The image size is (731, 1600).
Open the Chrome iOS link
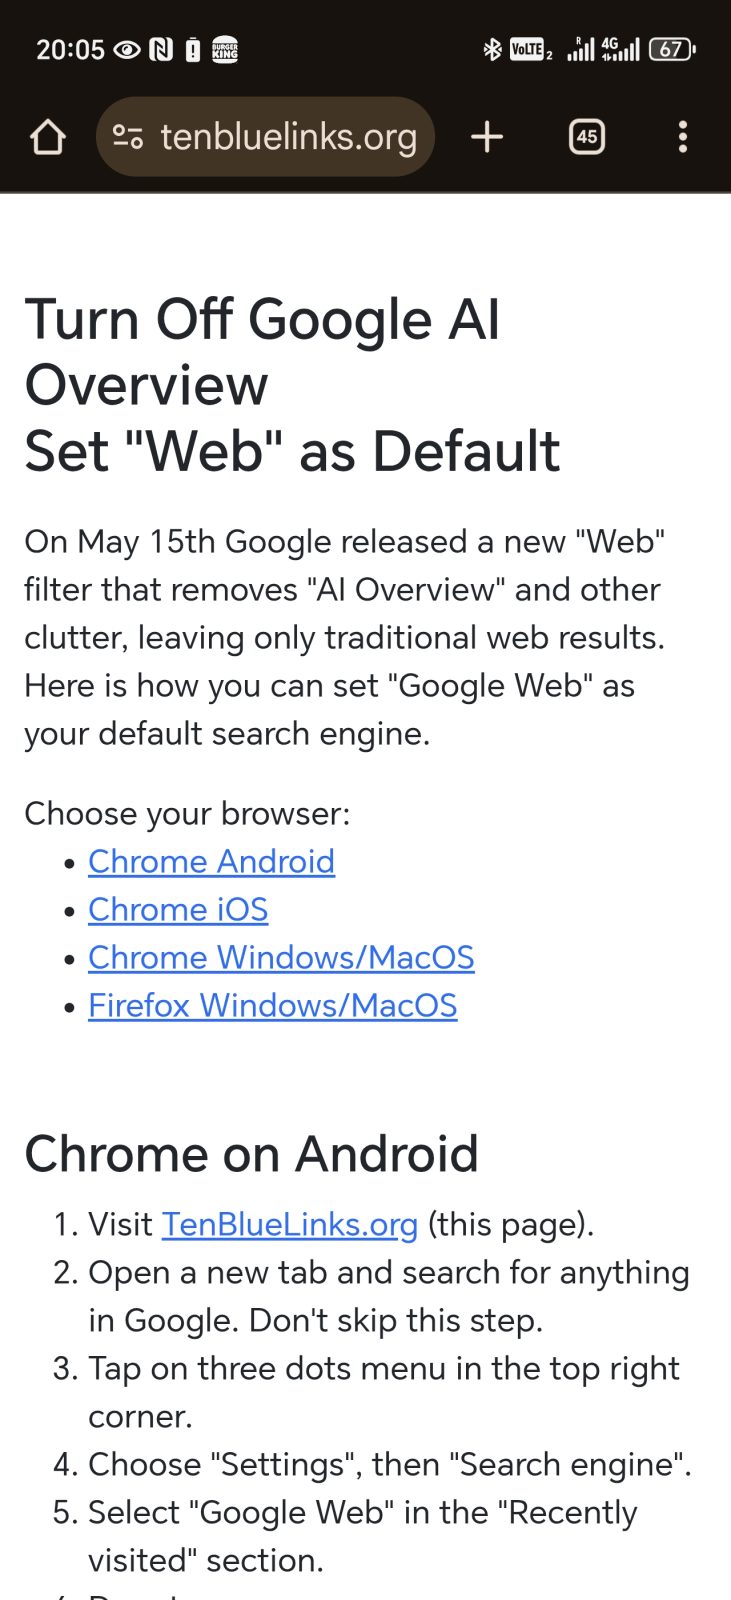(178, 909)
